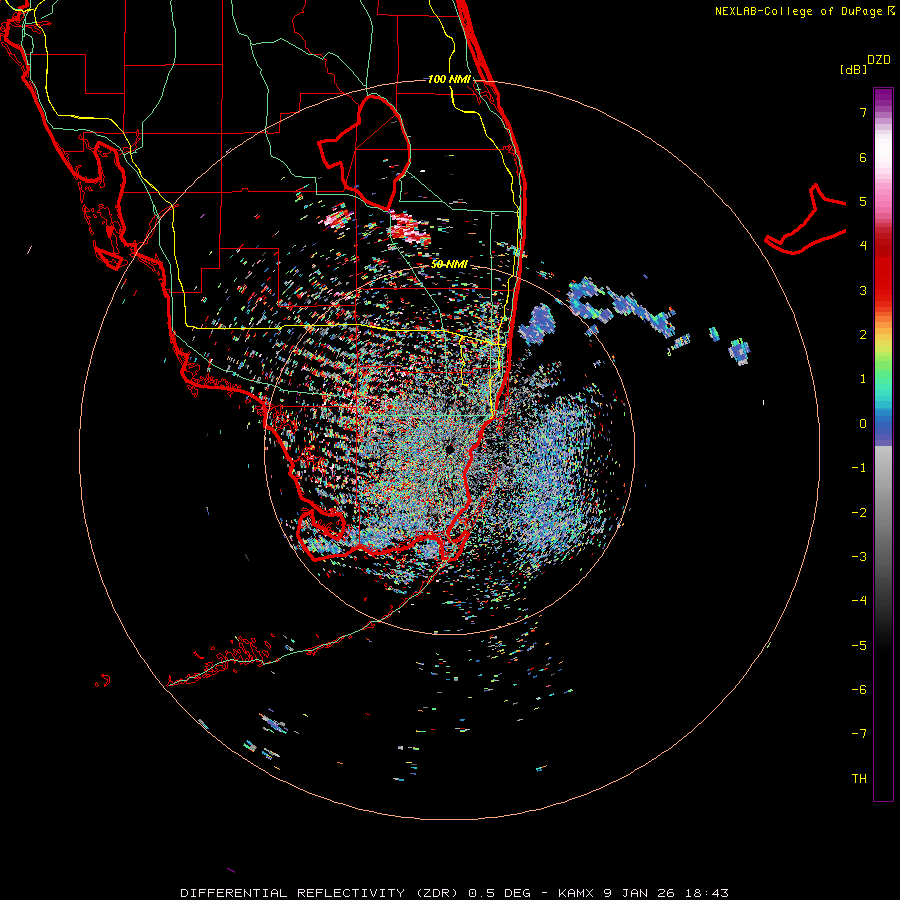Select the -2 scale label

tap(859, 513)
